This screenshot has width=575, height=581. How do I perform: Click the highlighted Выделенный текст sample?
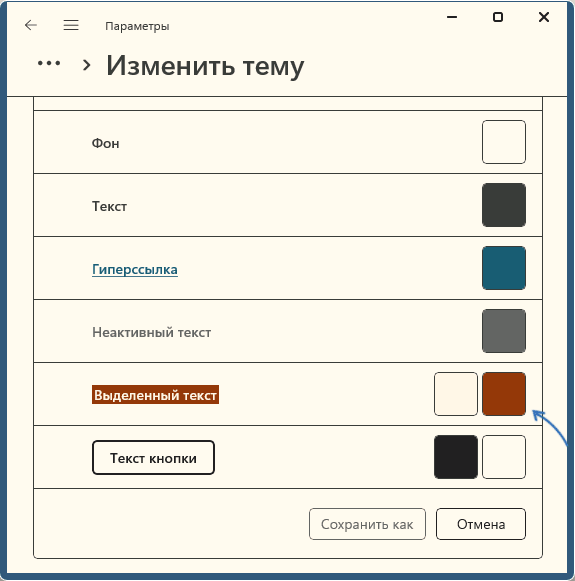pos(155,395)
